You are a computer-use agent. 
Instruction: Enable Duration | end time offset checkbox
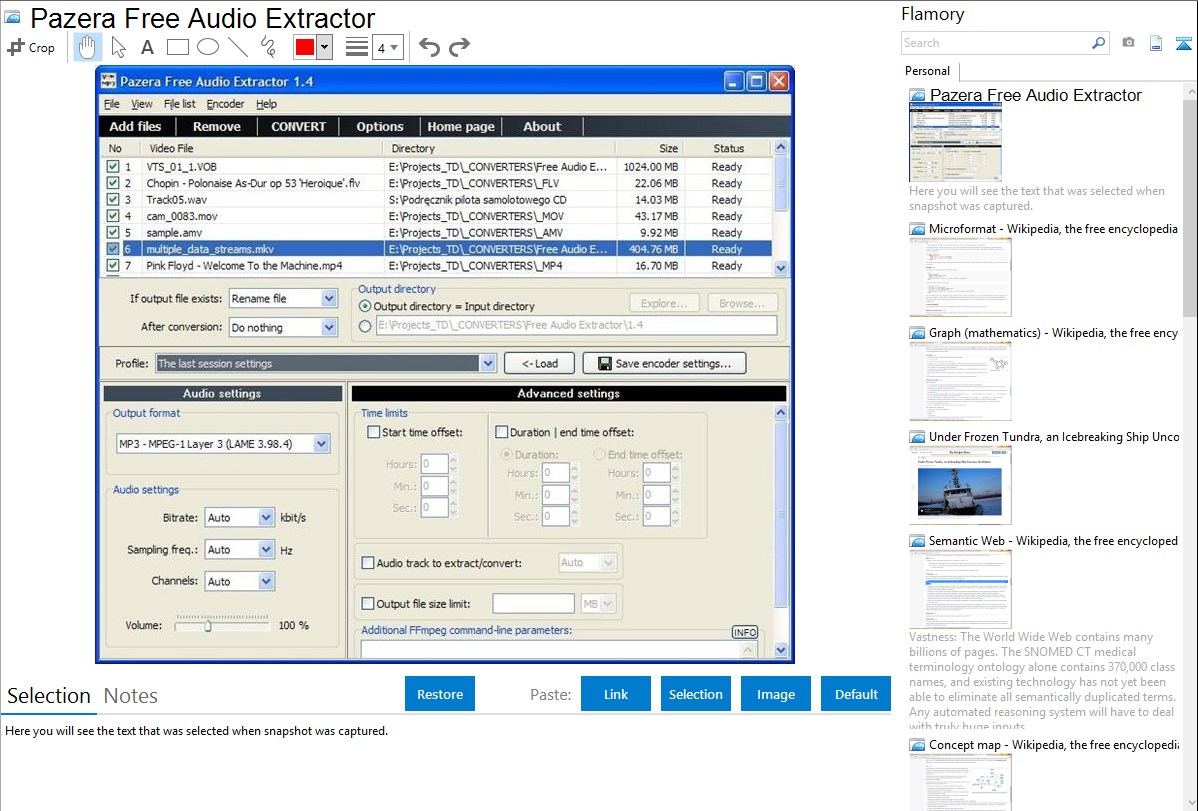[x=502, y=432]
